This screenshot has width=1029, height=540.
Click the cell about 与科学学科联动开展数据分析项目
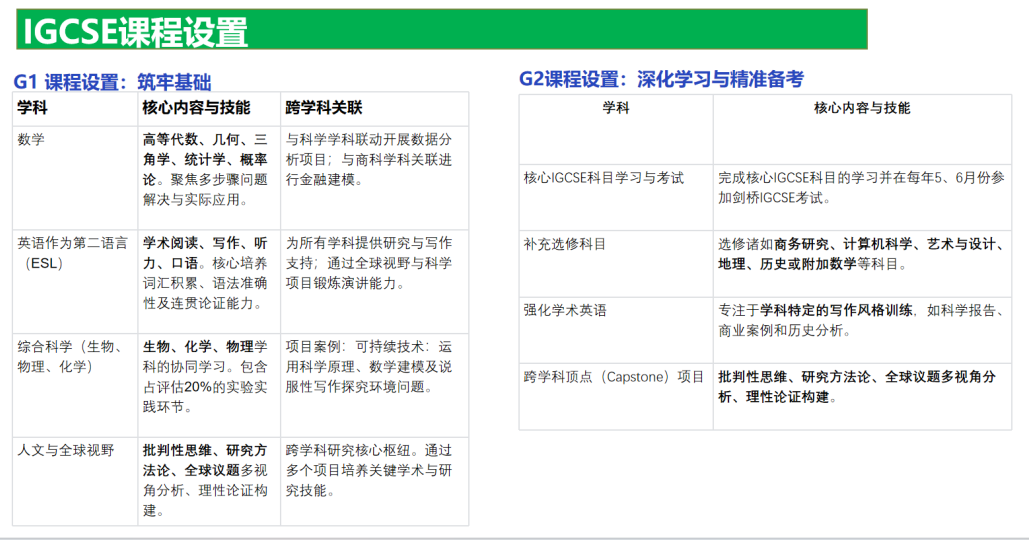[374, 178]
